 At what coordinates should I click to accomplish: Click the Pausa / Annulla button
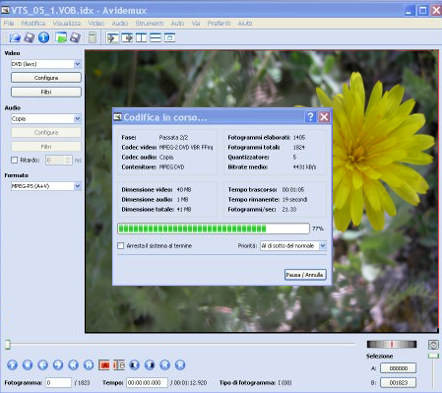(305, 275)
